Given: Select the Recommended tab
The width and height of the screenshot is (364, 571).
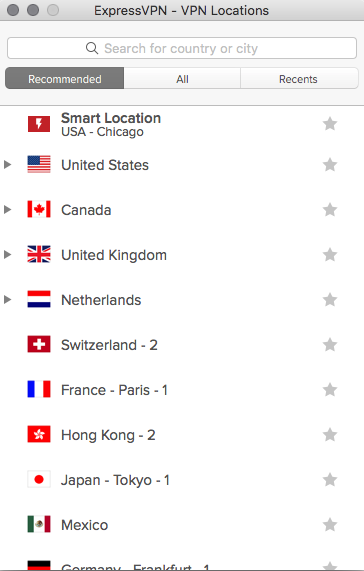Looking at the screenshot, I should [x=64, y=78].
